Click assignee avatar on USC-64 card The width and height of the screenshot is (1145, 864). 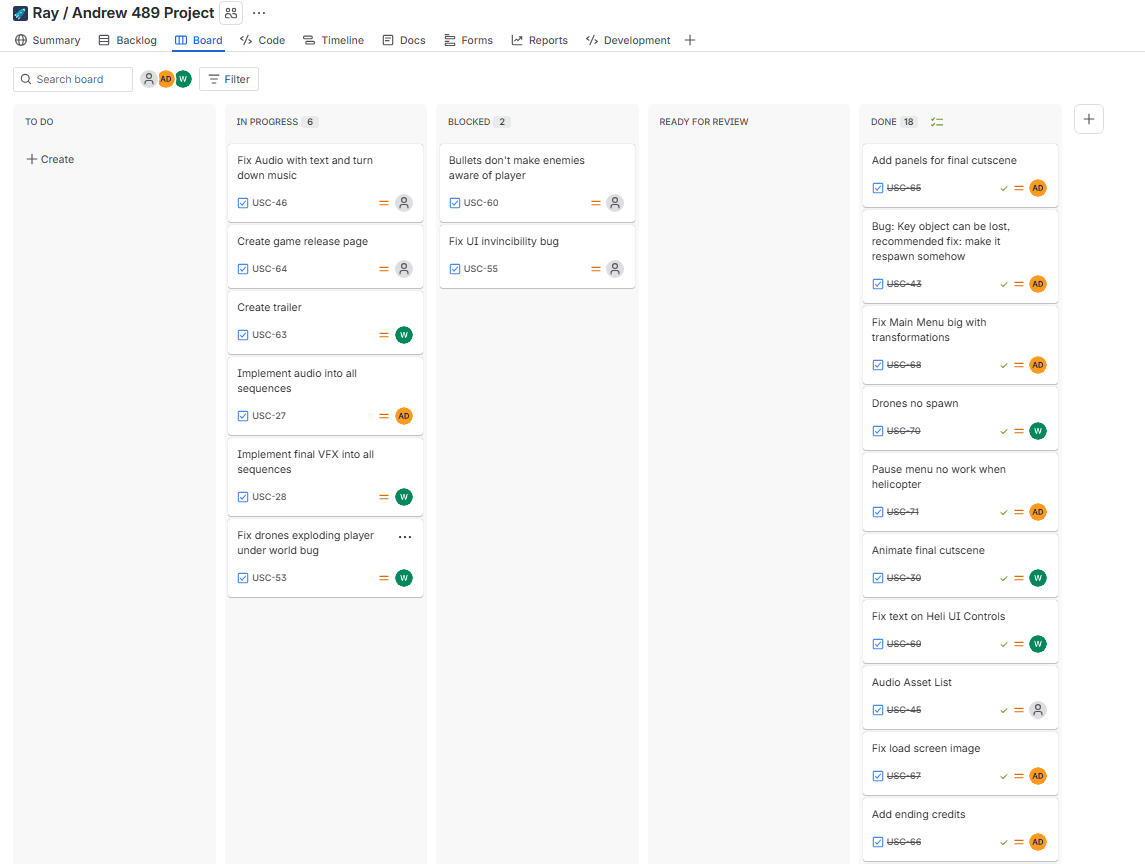pyautogui.click(x=404, y=269)
